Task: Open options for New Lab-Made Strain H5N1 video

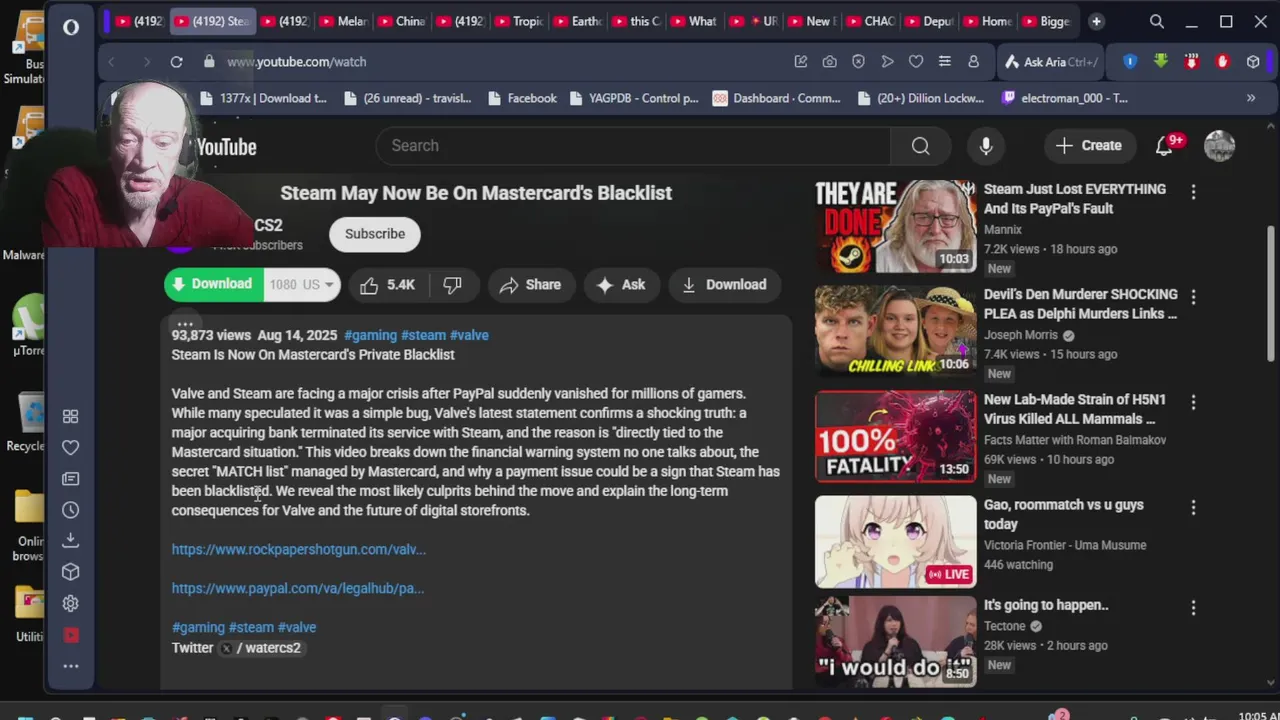Action: coord(1193,402)
